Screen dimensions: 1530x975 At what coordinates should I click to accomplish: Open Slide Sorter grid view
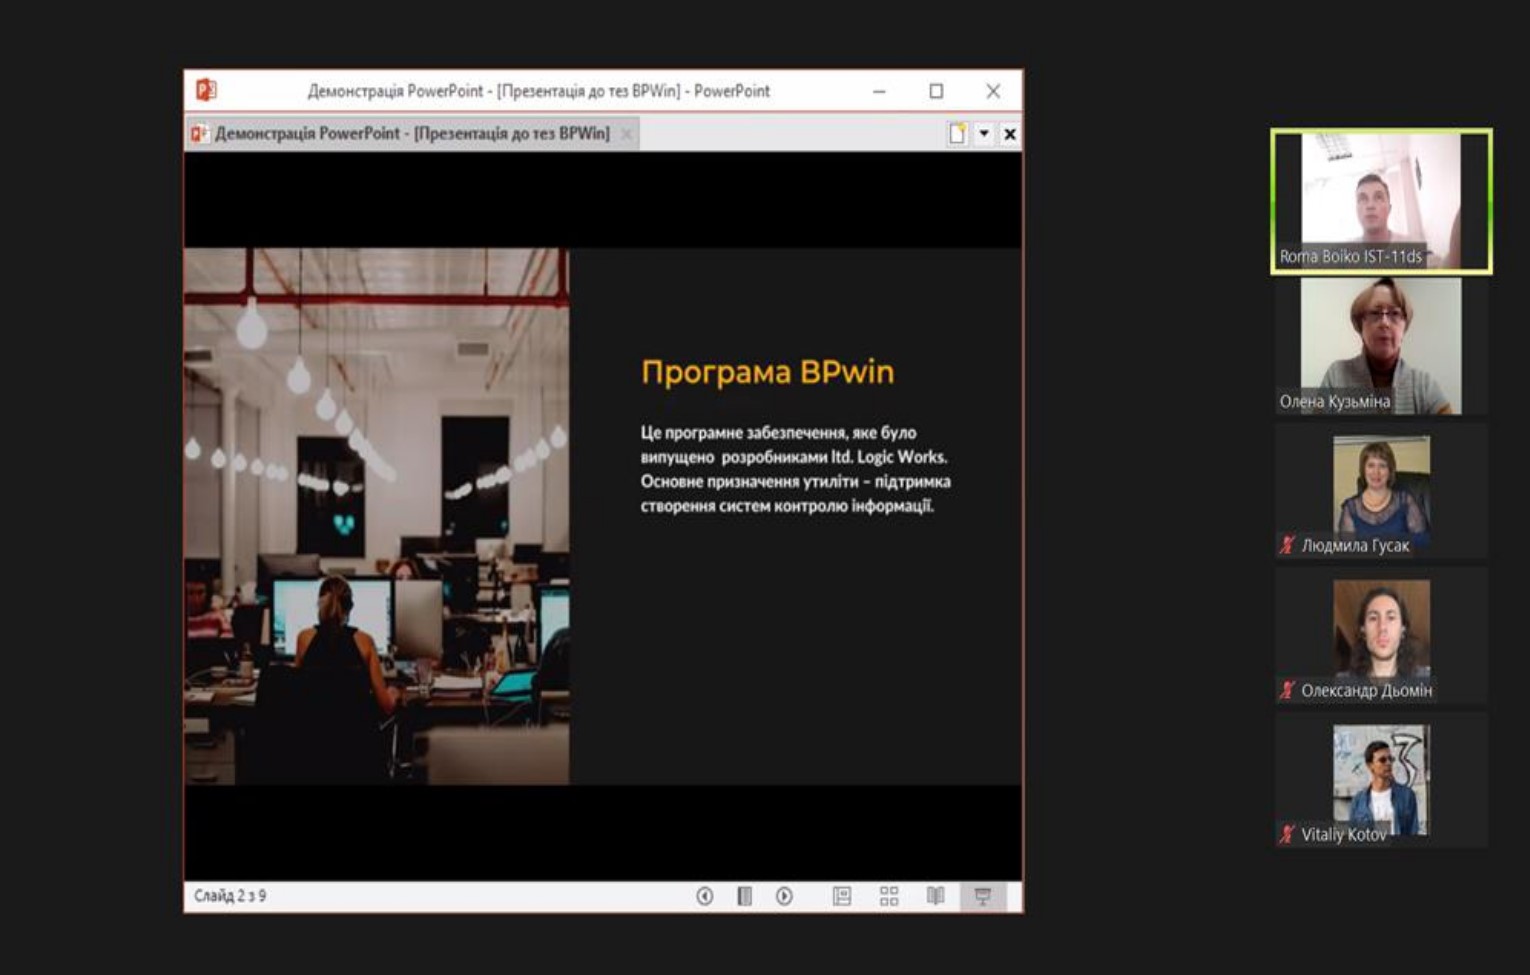[889, 896]
